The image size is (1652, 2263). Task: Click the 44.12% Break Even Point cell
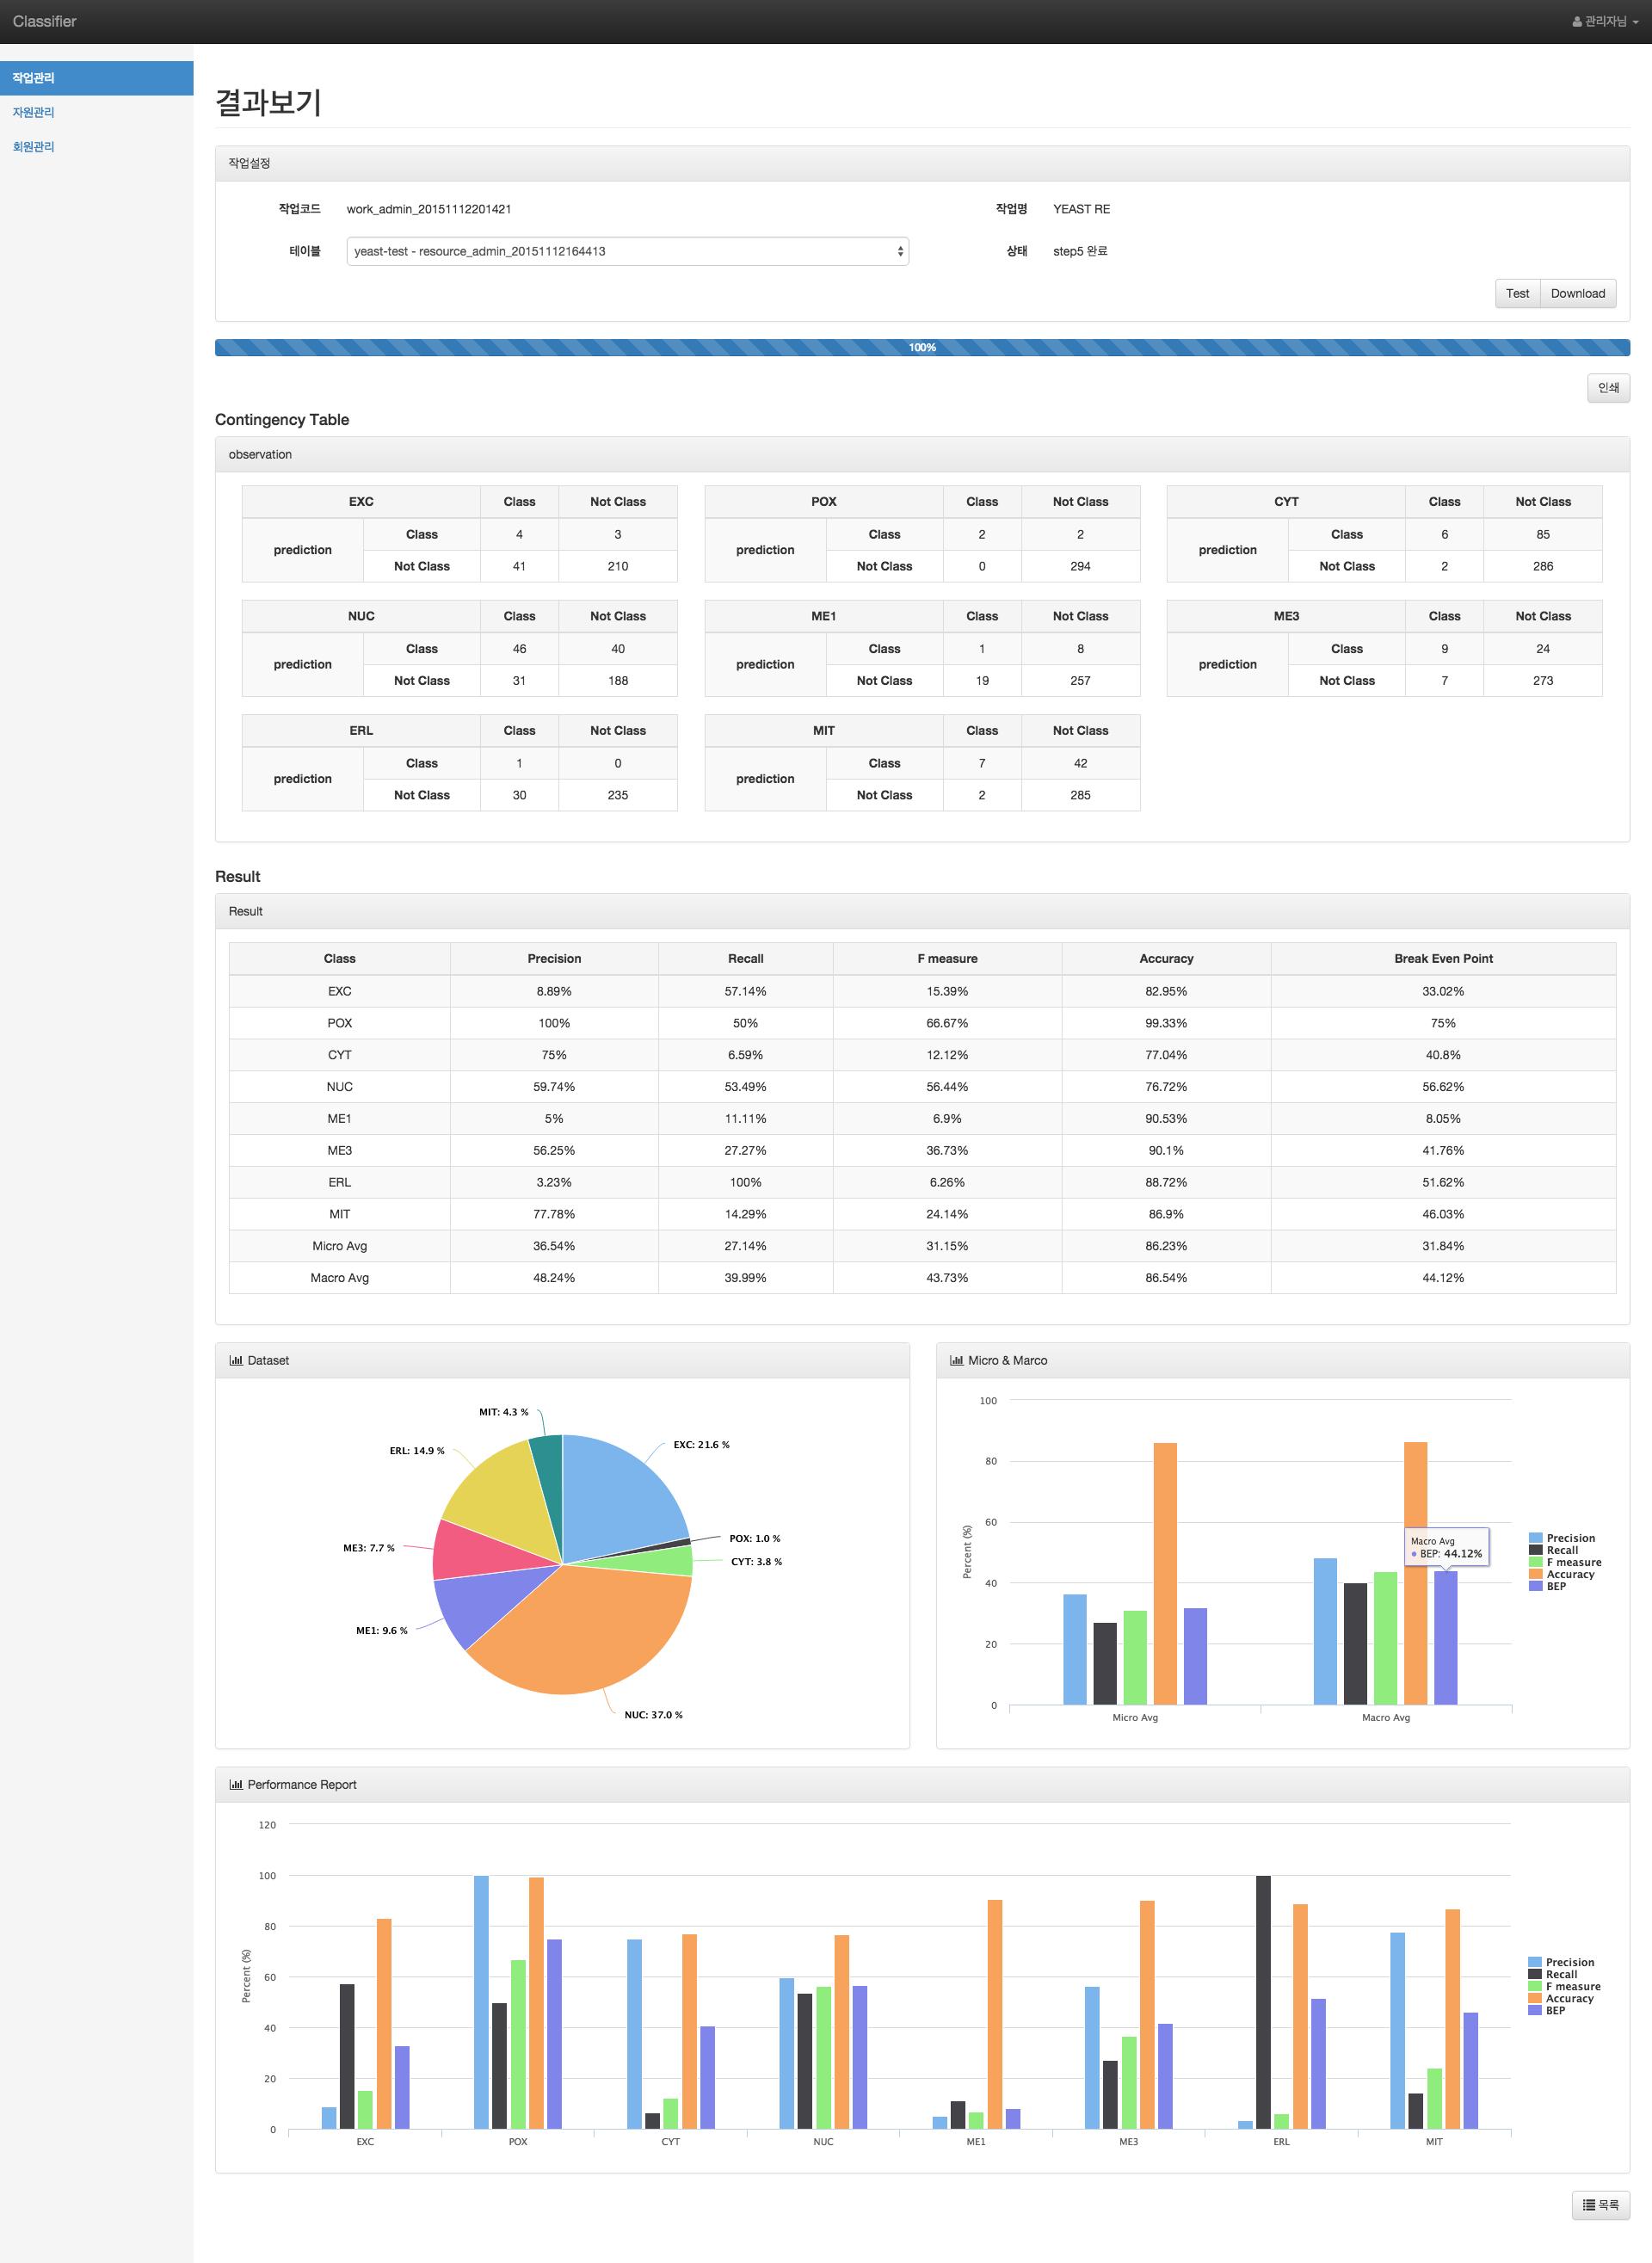pos(1443,1278)
